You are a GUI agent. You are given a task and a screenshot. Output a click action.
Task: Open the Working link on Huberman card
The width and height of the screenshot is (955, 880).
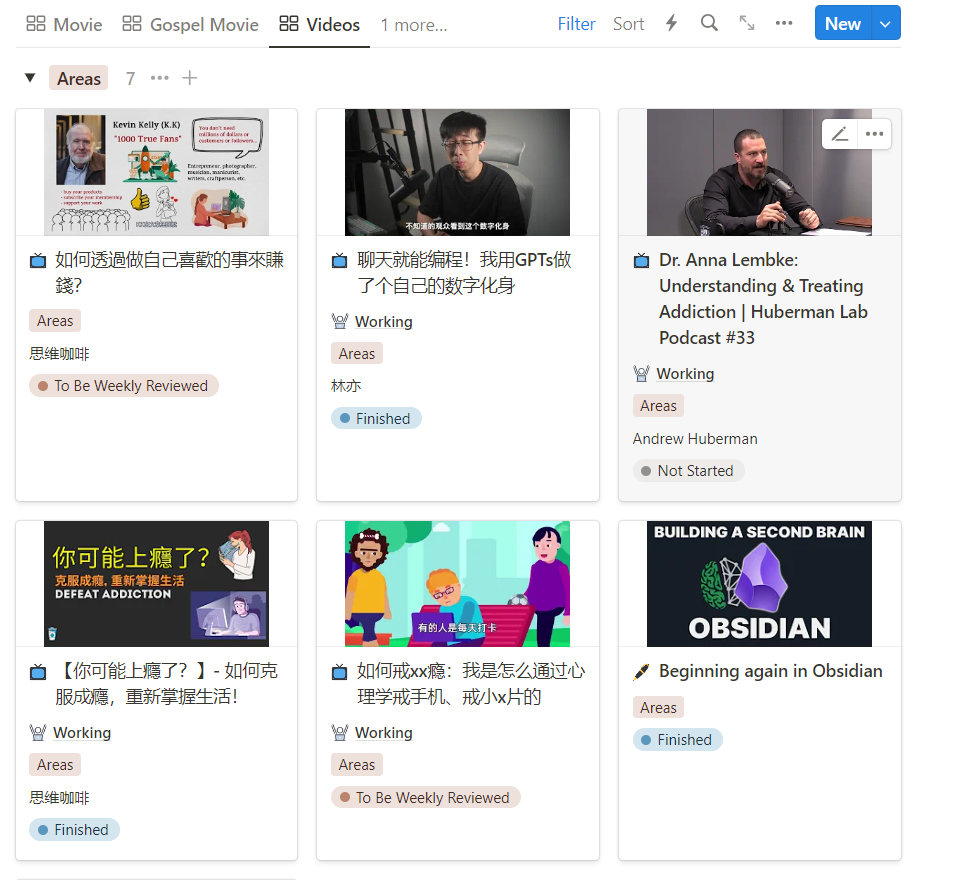[685, 374]
